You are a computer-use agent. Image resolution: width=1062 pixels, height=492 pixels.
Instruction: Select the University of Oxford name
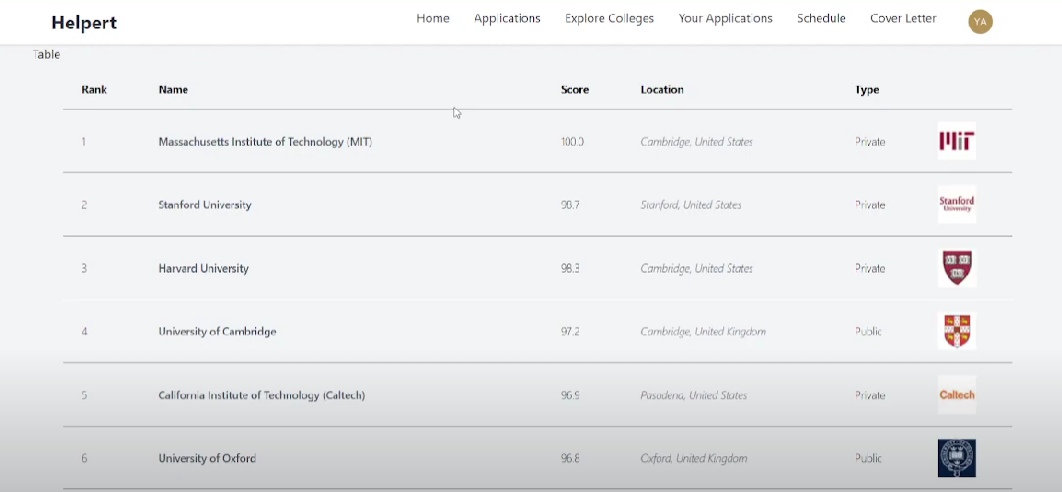tap(207, 459)
